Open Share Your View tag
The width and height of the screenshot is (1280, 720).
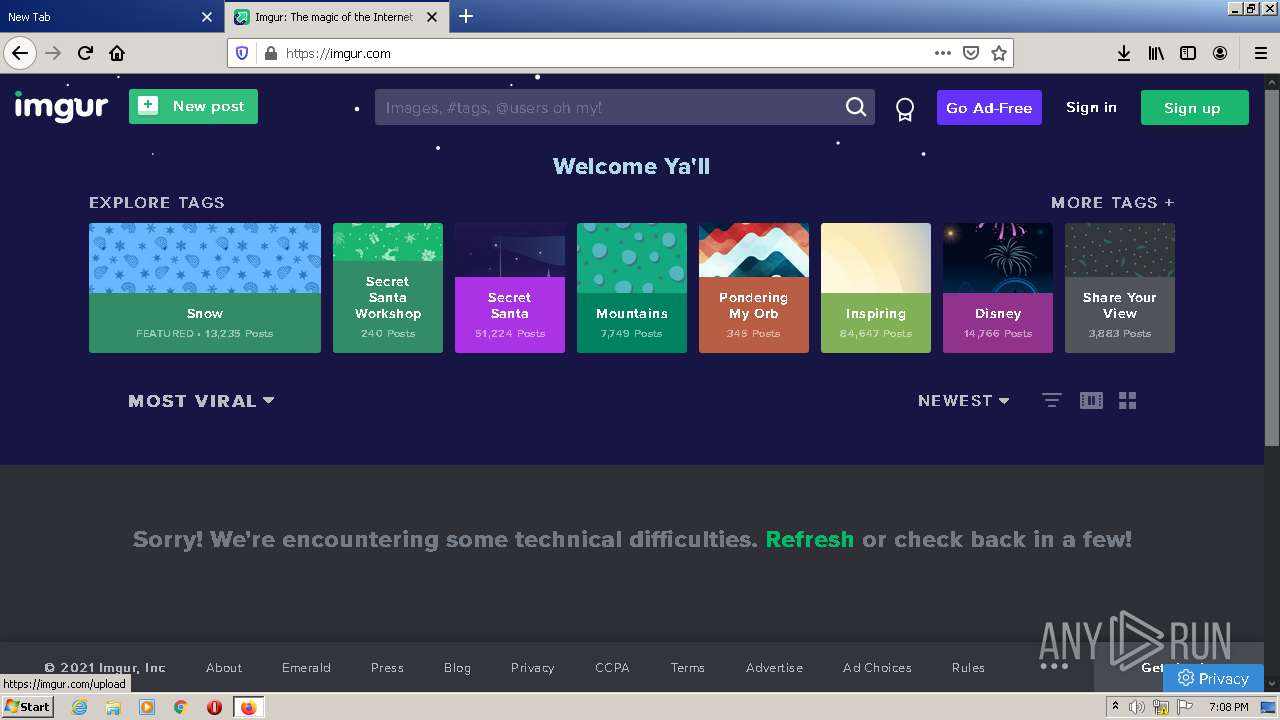click(x=1120, y=288)
